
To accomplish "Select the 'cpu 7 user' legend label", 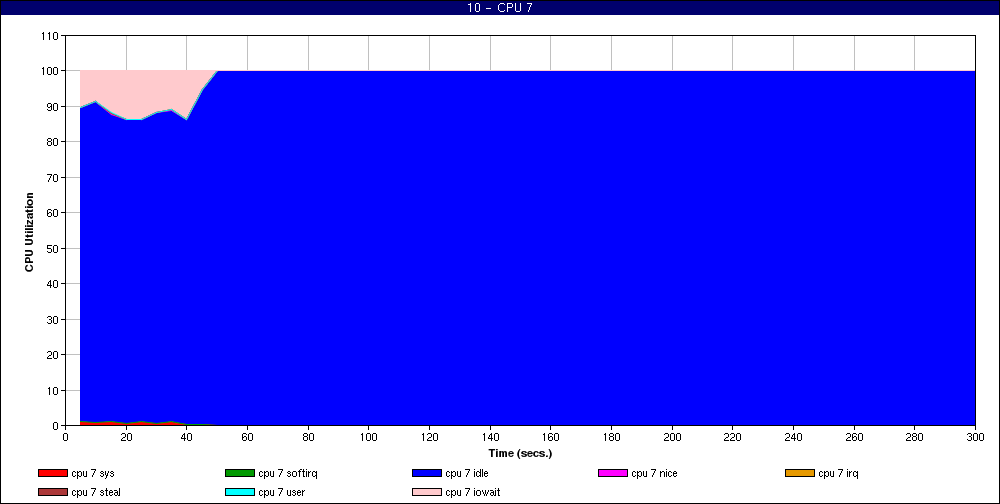I will point(281,493).
